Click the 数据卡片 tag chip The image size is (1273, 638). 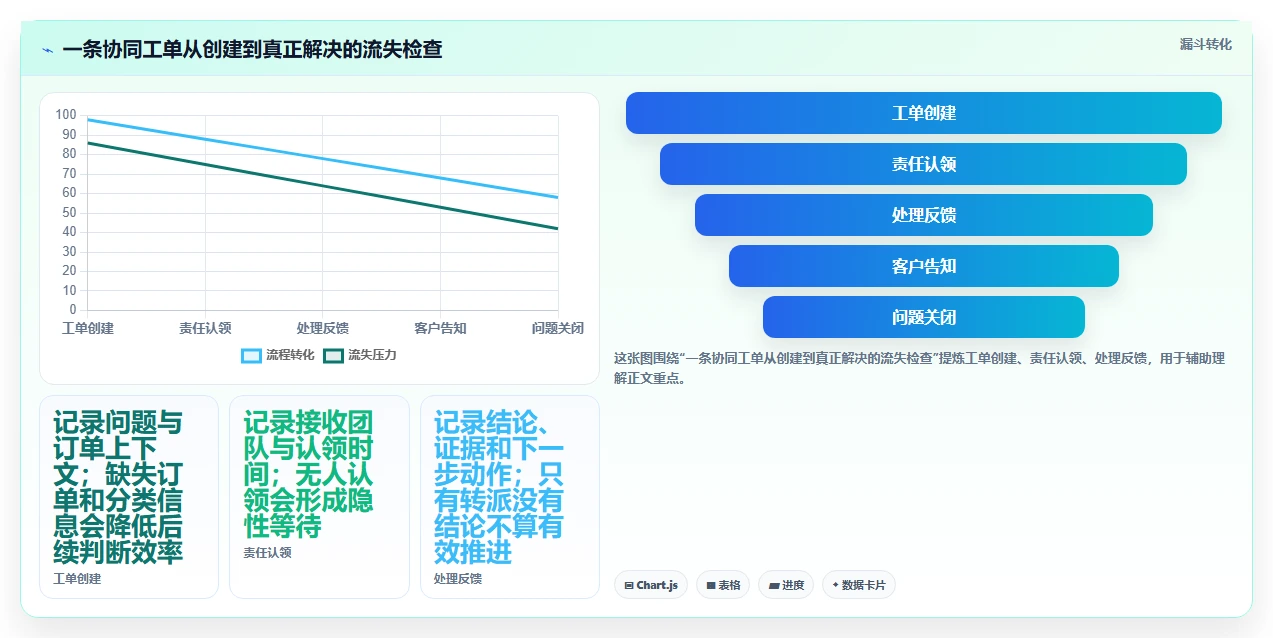[x=858, y=585]
